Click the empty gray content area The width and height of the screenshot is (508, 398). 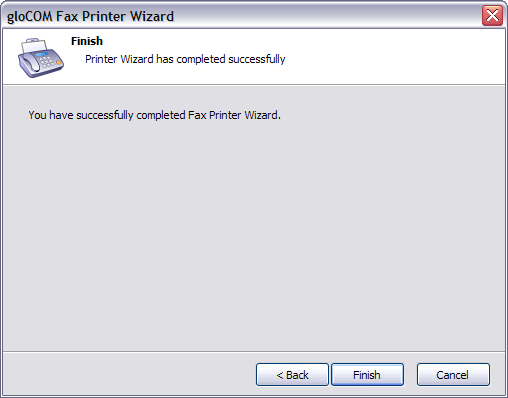(253, 233)
